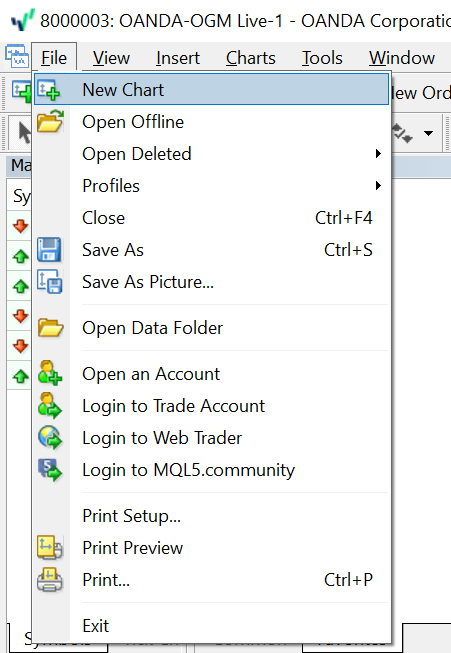Image resolution: width=451 pixels, height=653 pixels.
Task: Click the Open Data Folder icon
Action: tap(50, 328)
